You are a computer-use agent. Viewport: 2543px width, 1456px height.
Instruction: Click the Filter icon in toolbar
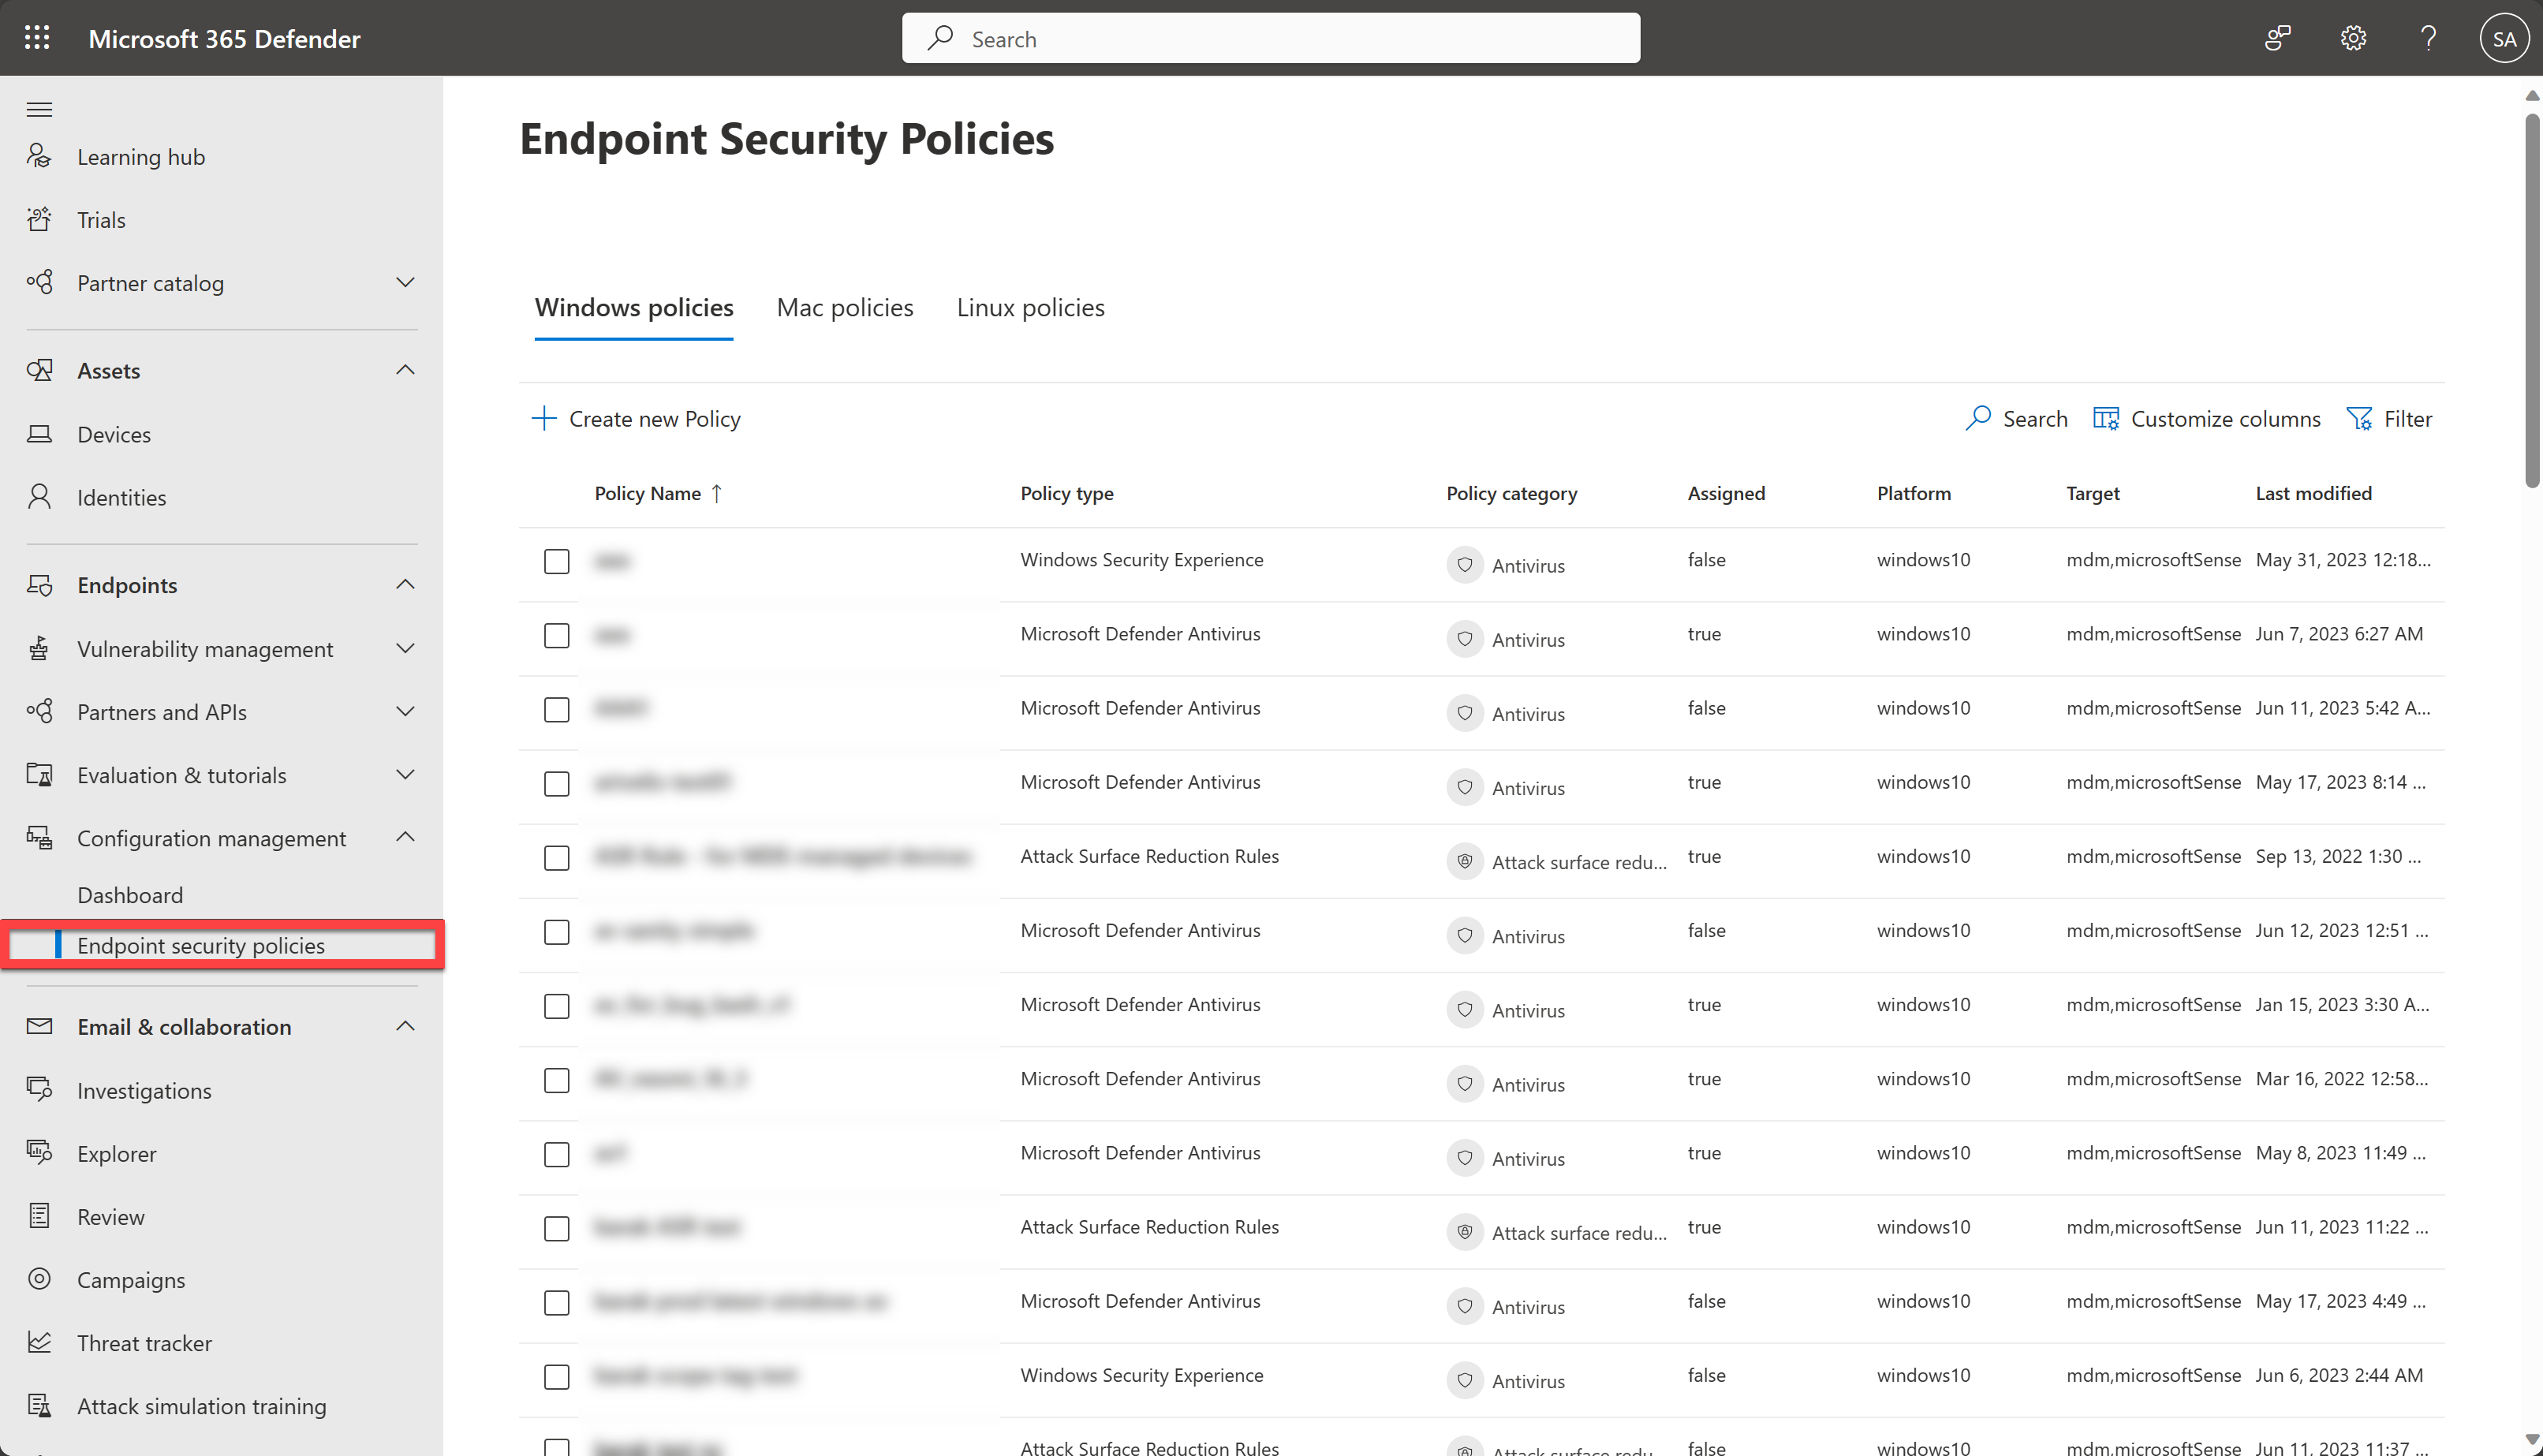tap(2362, 417)
